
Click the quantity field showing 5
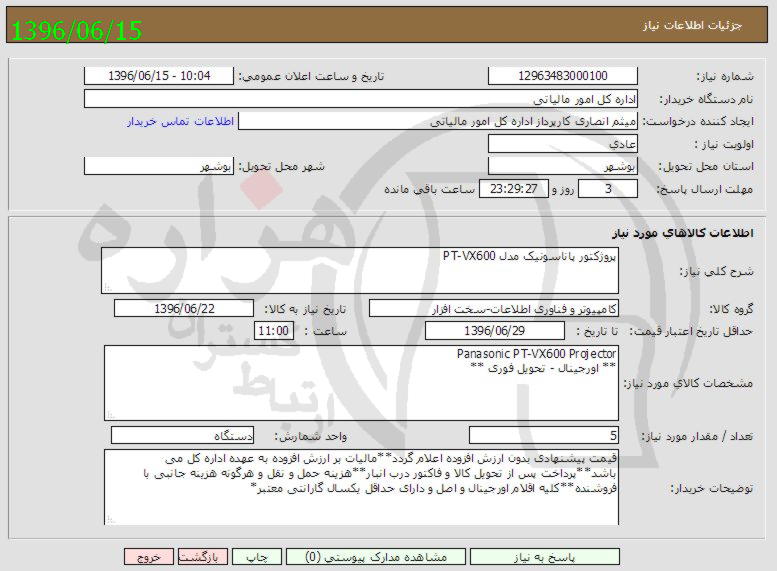(544, 436)
